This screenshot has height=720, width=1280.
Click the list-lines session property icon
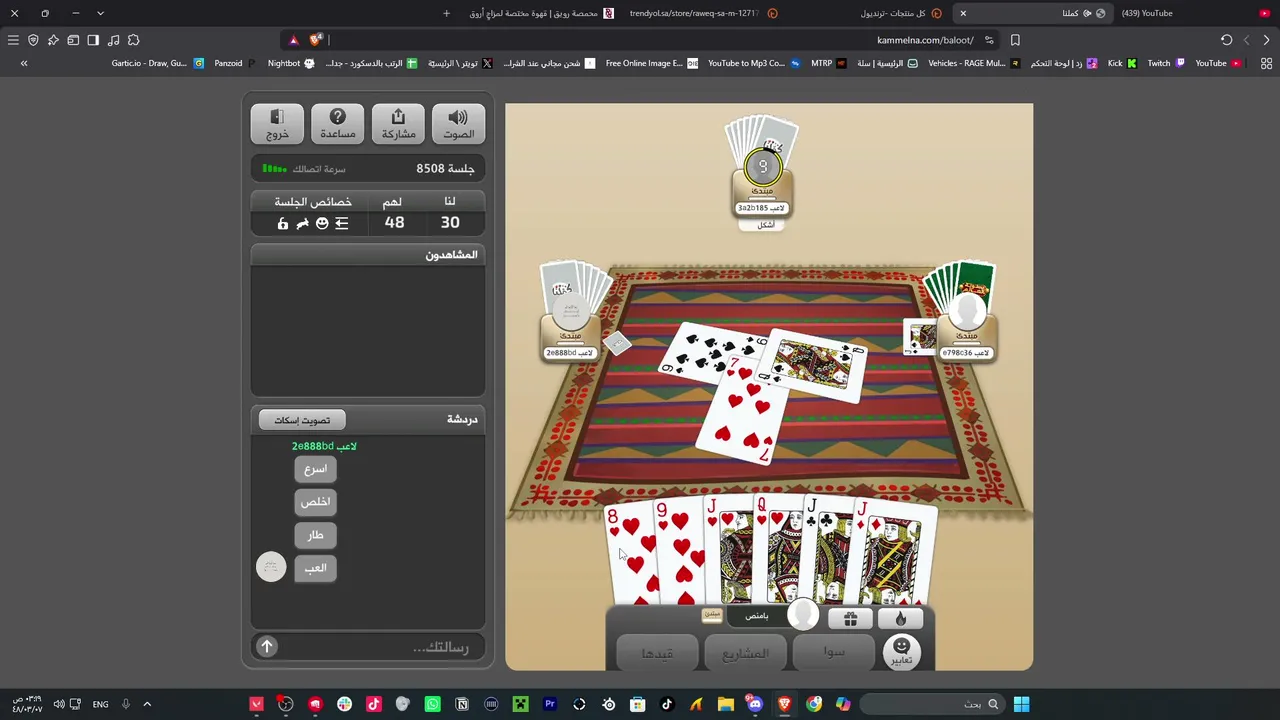click(342, 224)
